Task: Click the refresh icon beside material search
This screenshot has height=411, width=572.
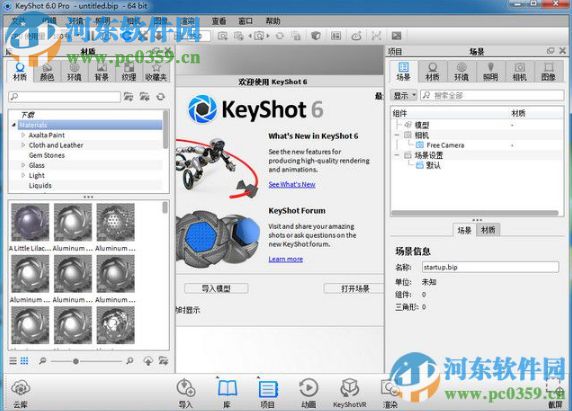Action: [x=161, y=97]
